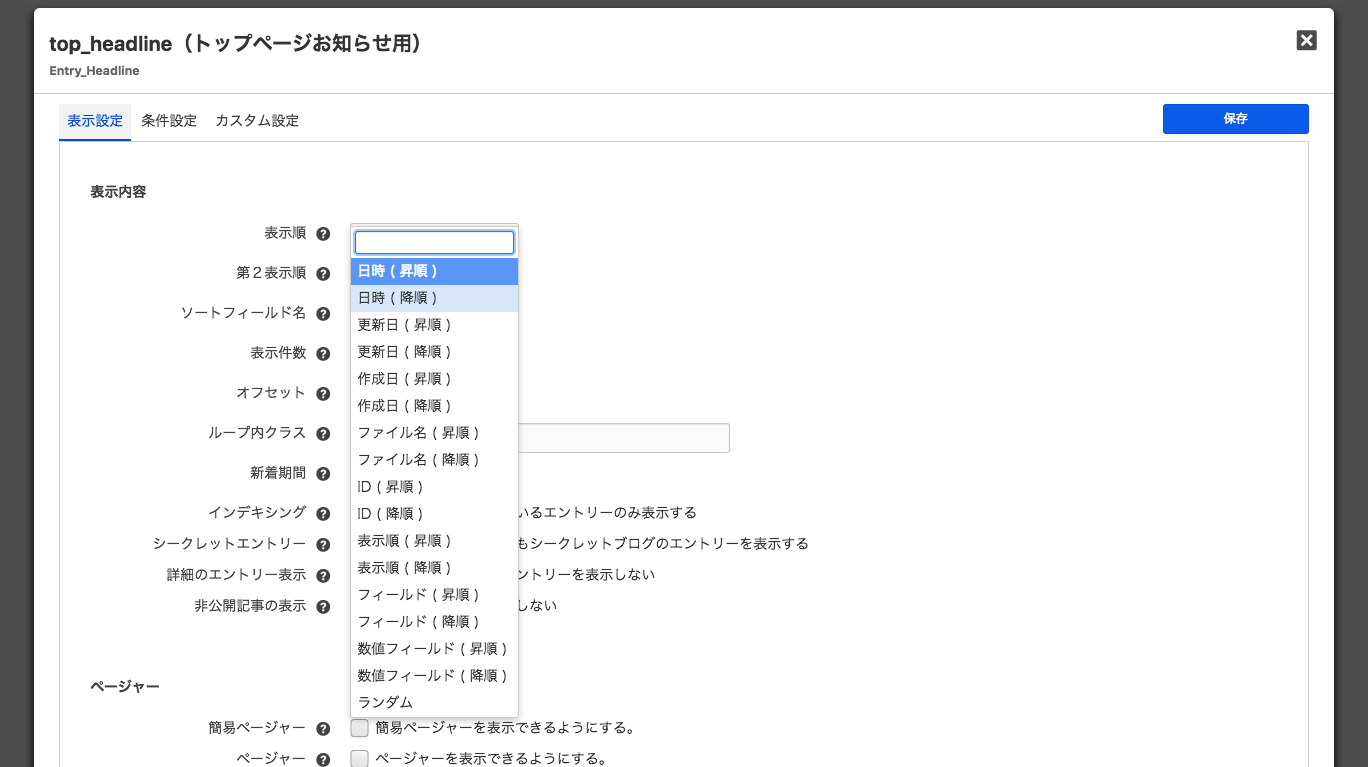Click help icon next to 表示順
This screenshot has height=767, width=1368.
coord(323,234)
